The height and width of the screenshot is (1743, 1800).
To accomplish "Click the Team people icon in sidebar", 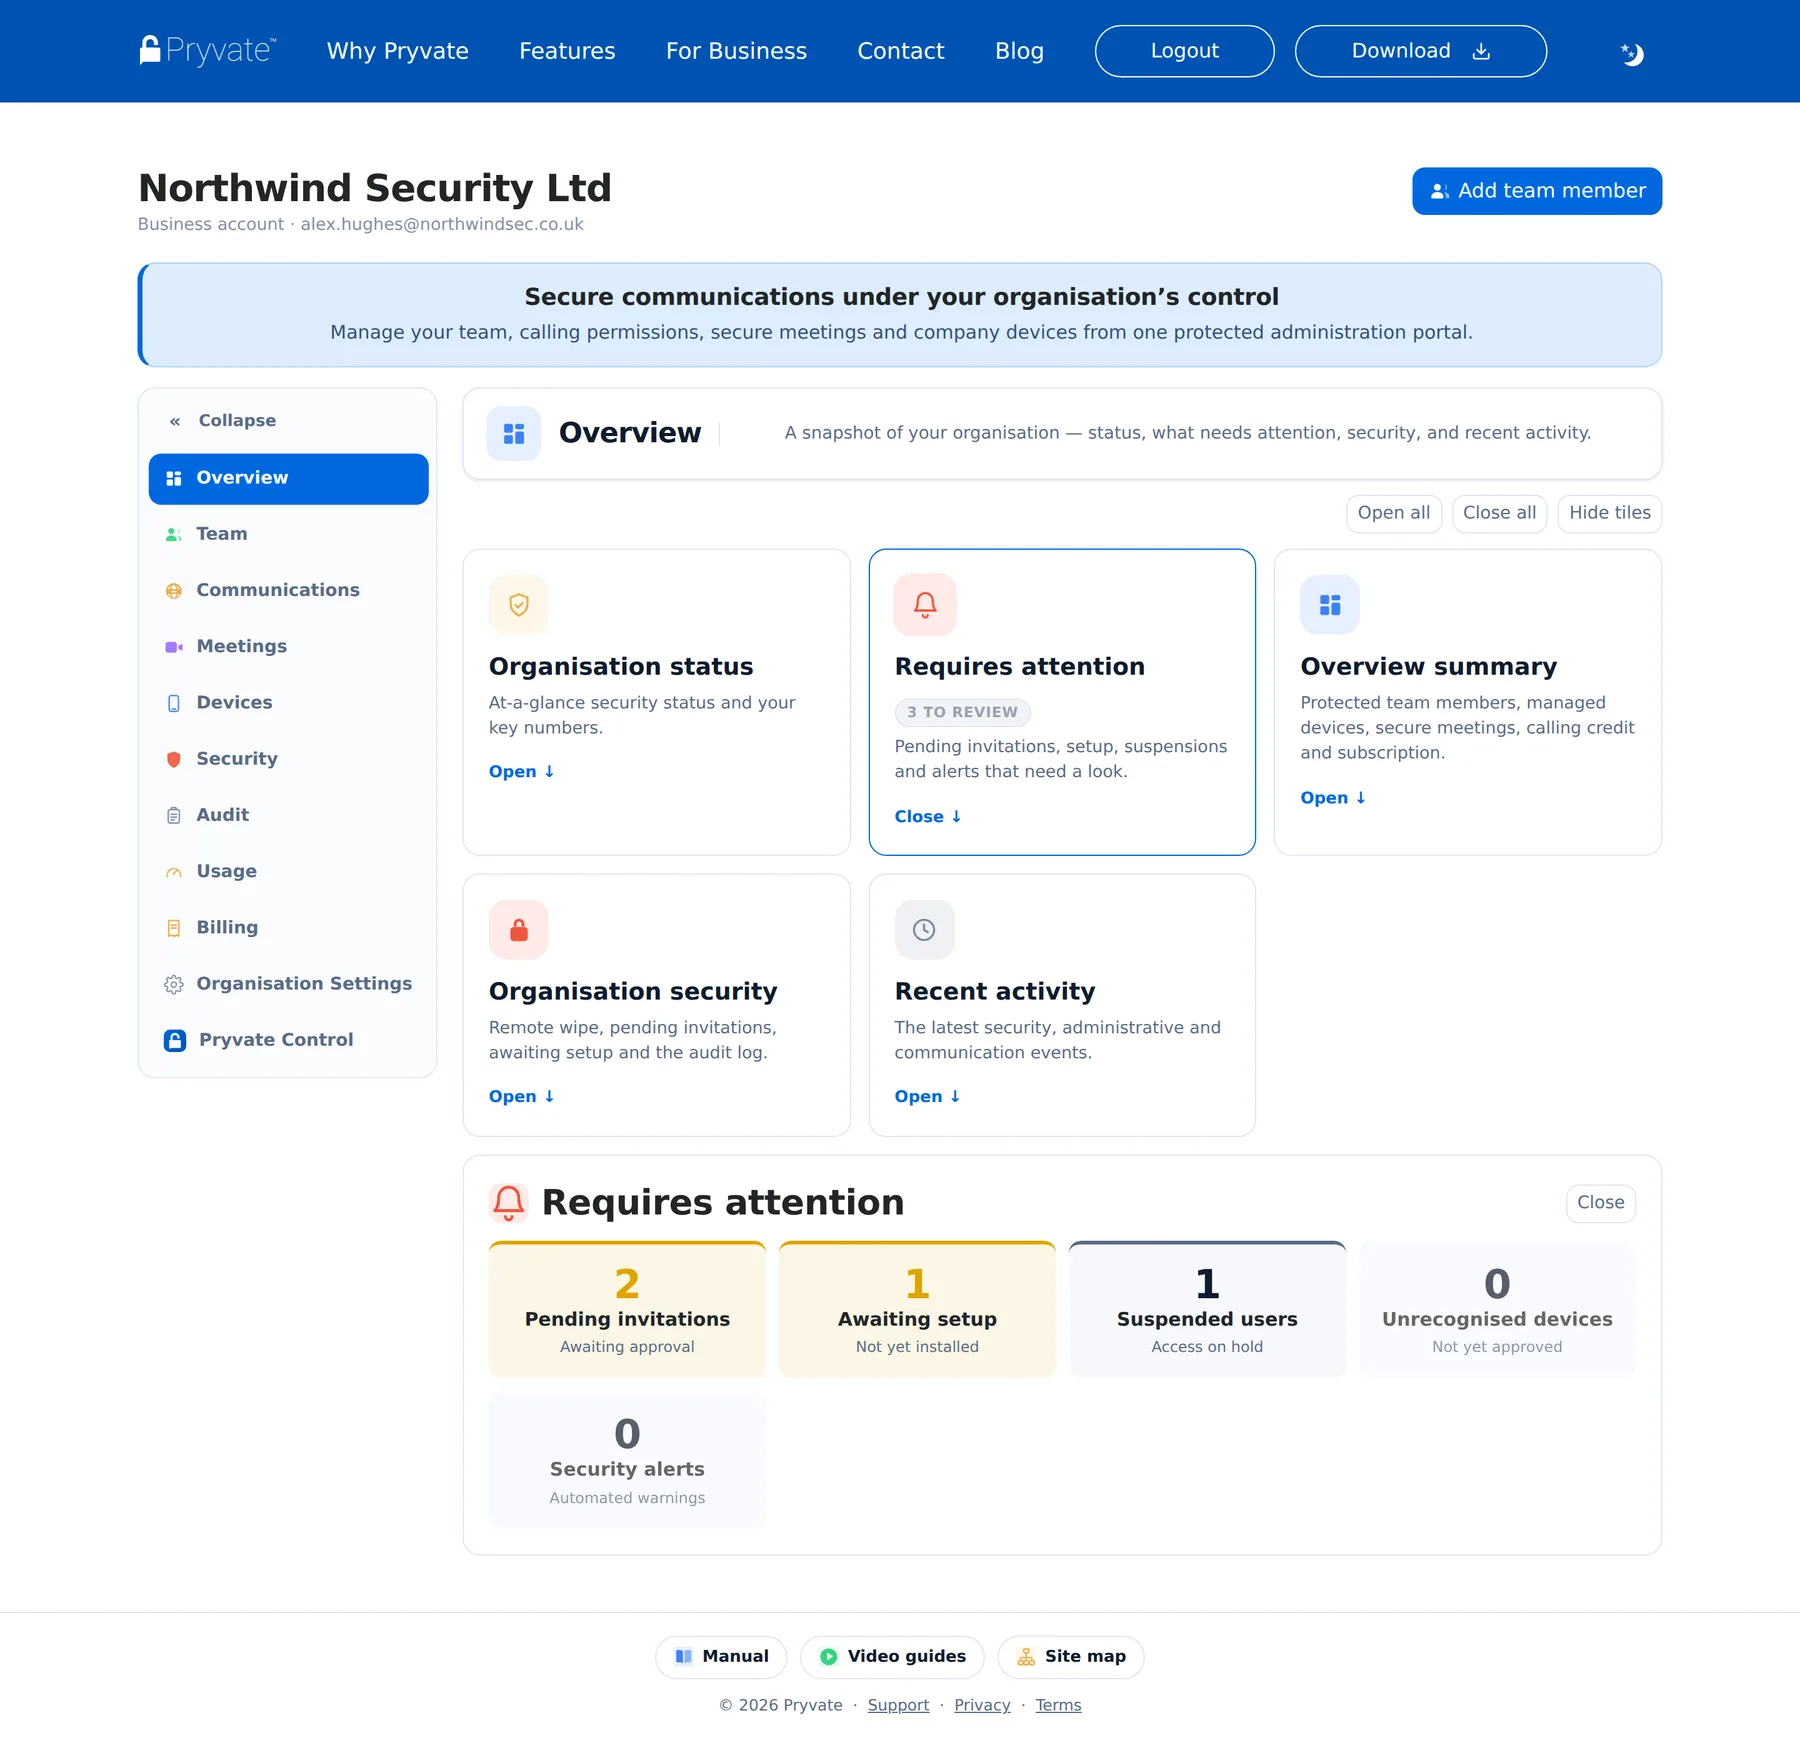I will 173,534.
